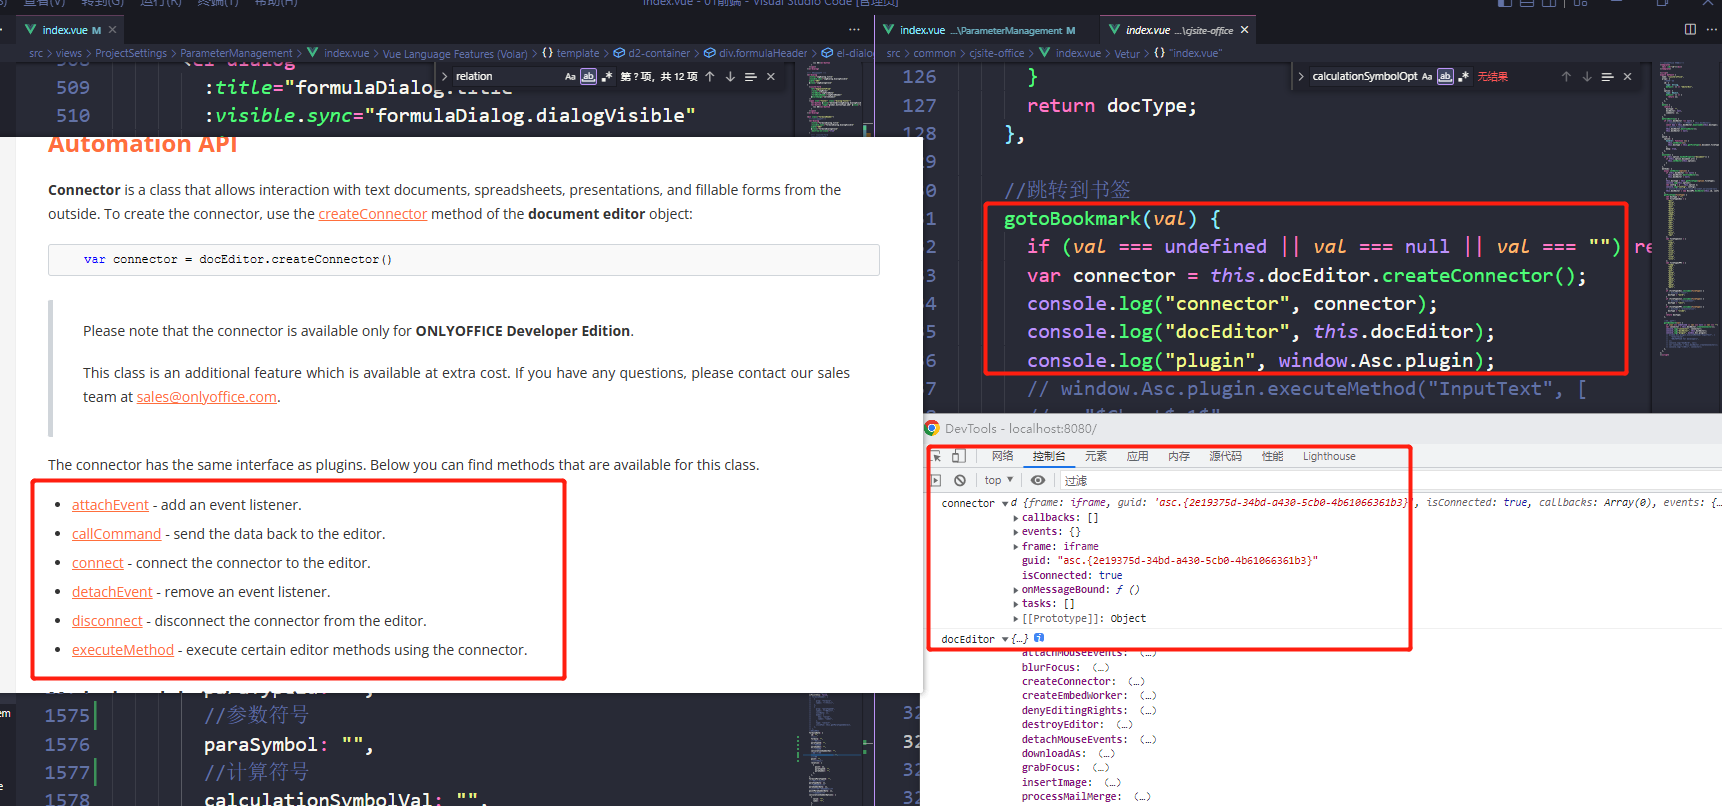Expand the onMessageBound function entry

(1016, 590)
